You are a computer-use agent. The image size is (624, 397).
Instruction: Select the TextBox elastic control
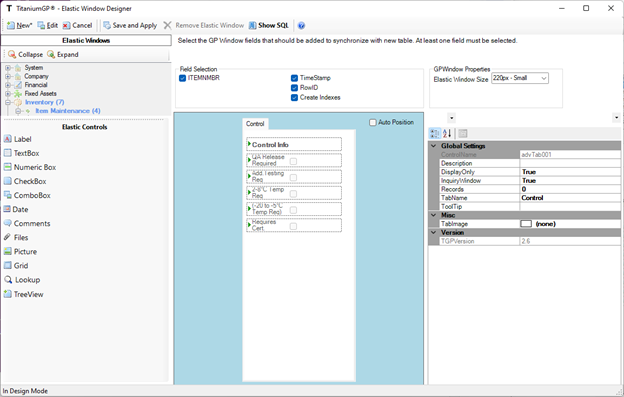coord(21,153)
